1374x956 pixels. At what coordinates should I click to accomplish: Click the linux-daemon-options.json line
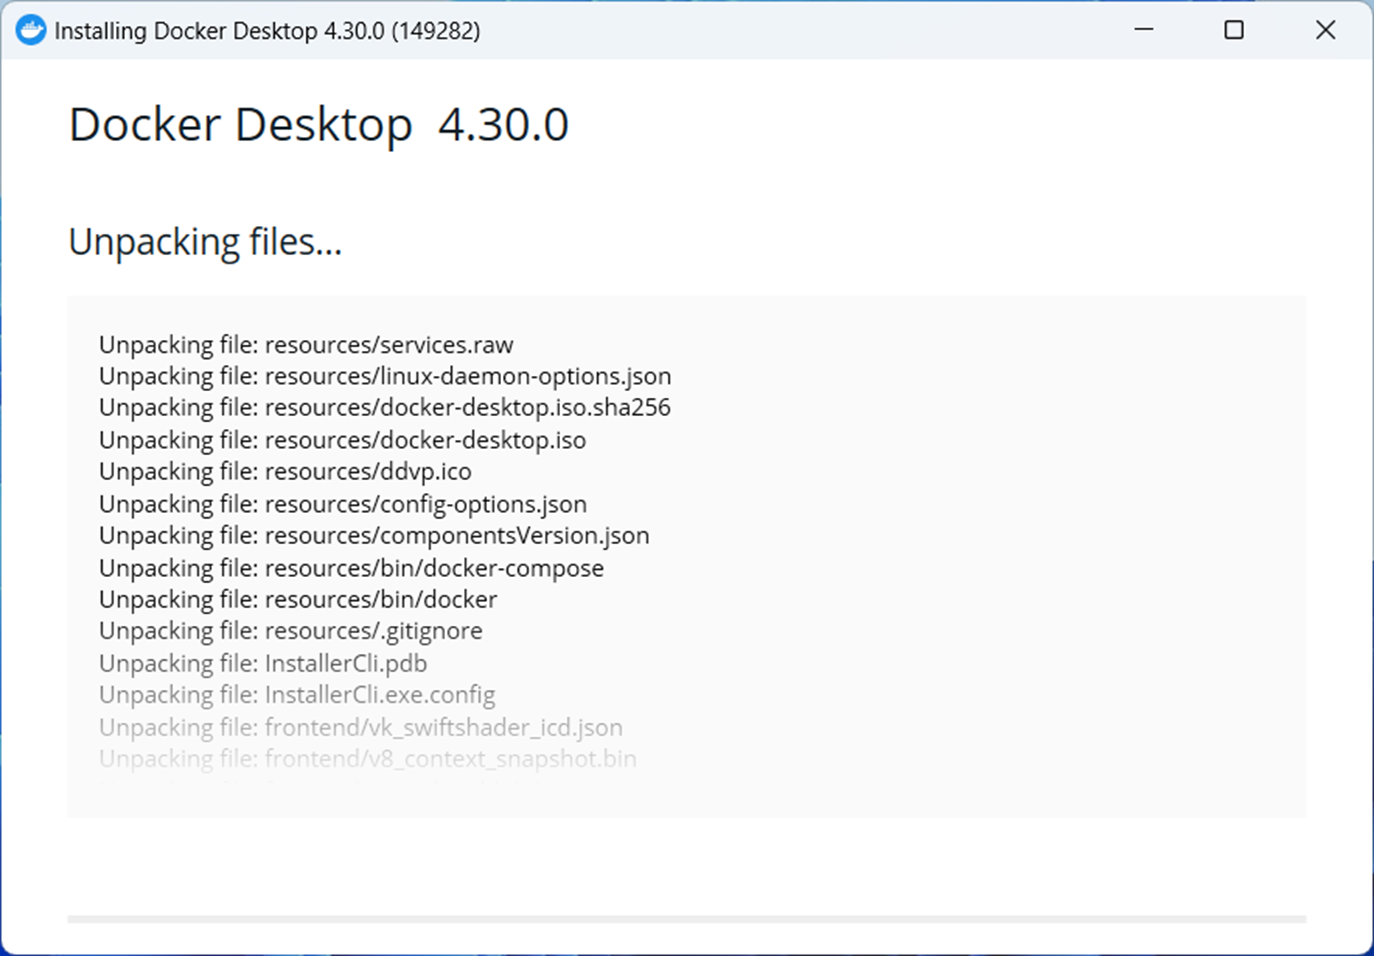[x=384, y=375]
